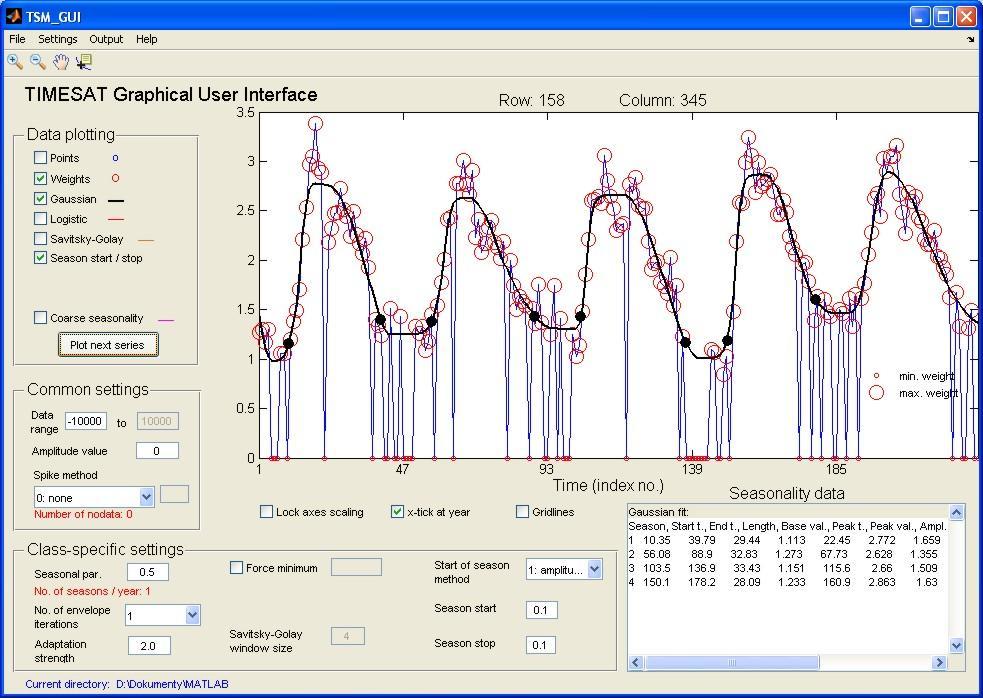Click the dock arrow at menu bar right
This screenshot has height=698, width=983.
click(971, 40)
